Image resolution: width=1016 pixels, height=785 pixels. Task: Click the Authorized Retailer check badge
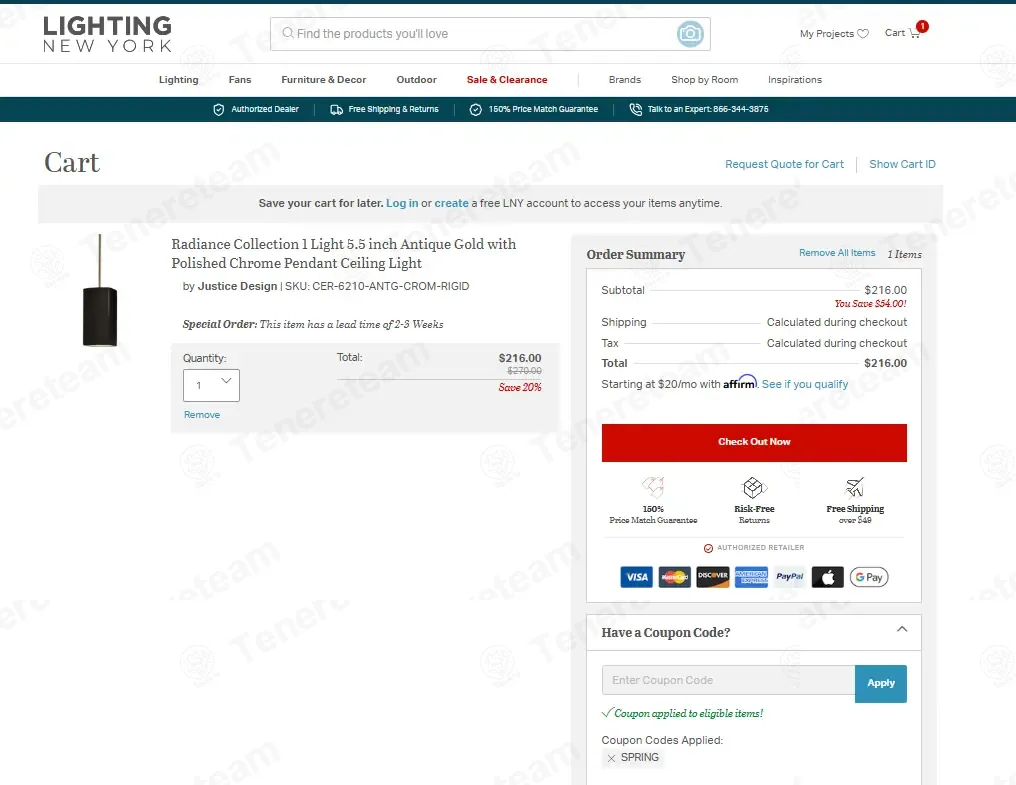(708, 548)
